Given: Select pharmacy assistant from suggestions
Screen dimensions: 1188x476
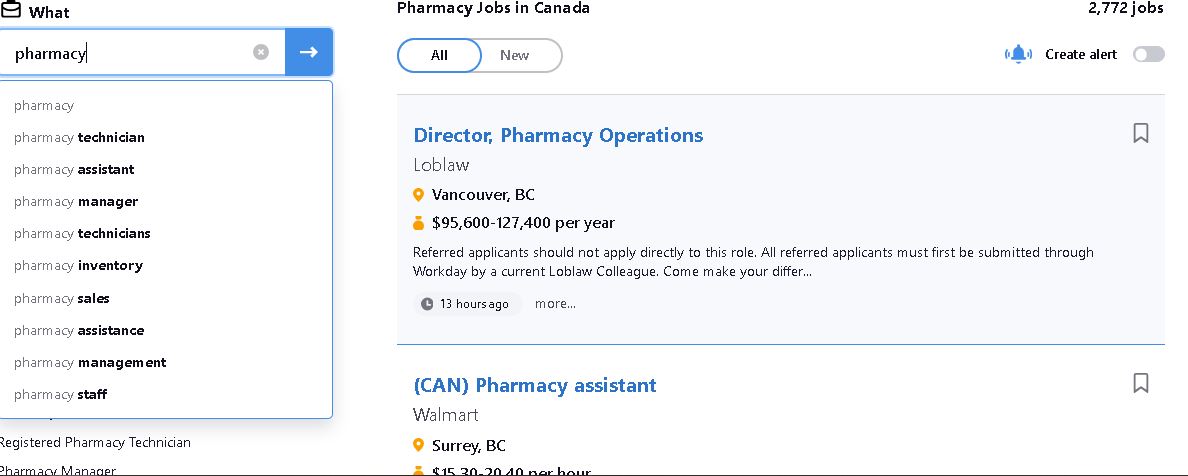Looking at the screenshot, I should pos(166,169).
